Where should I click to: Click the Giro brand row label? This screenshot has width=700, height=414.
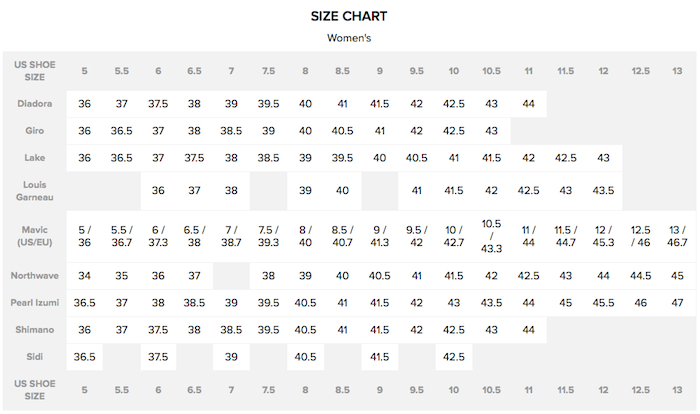(35, 130)
